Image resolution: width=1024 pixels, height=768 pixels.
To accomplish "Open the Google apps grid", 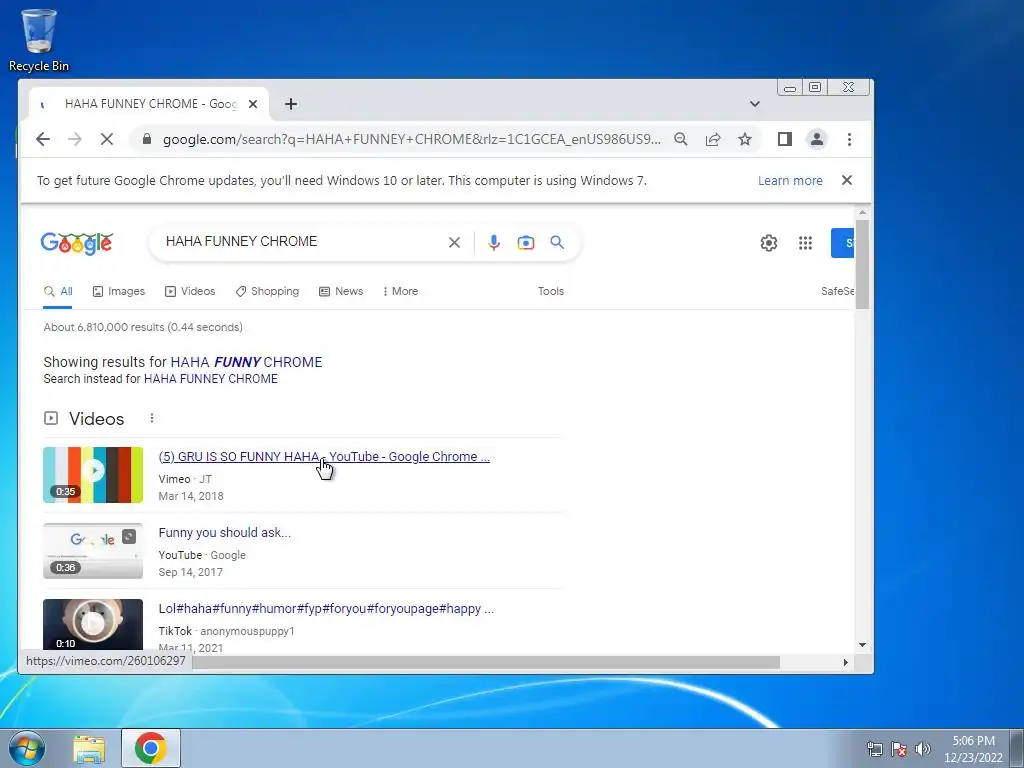I will tap(805, 243).
